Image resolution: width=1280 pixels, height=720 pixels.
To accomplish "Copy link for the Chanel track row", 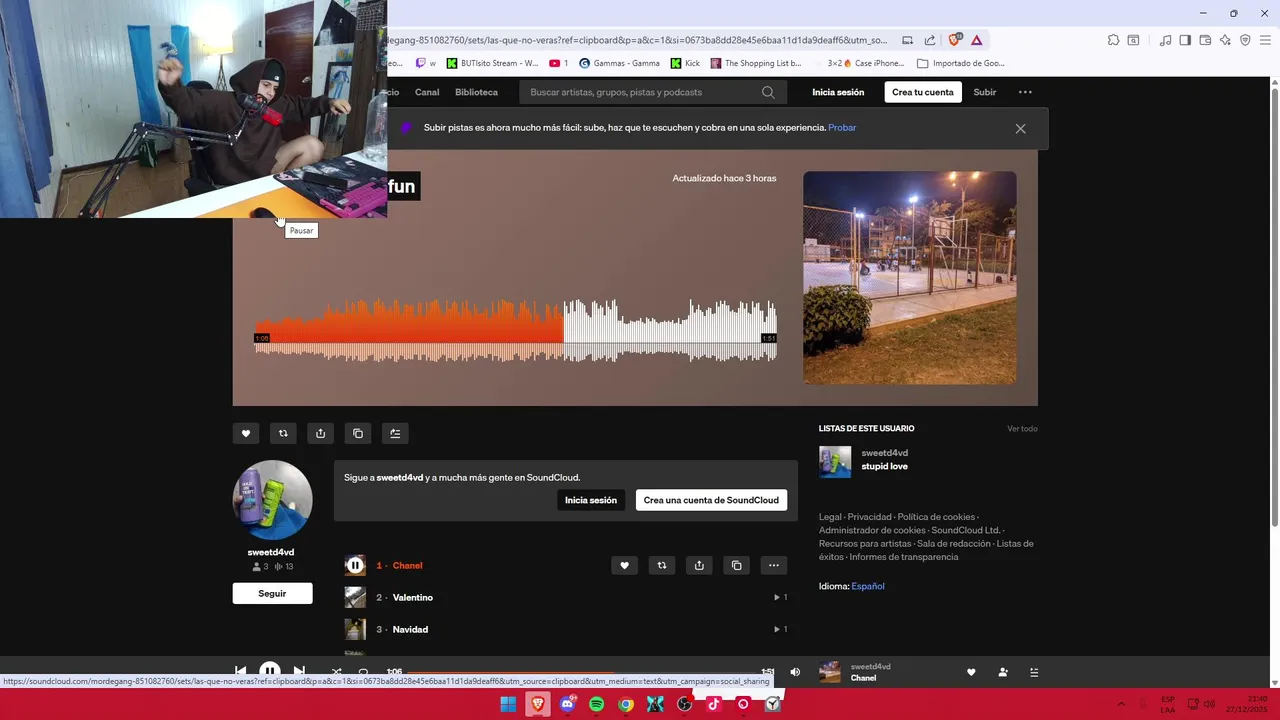I will (x=736, y=565).
